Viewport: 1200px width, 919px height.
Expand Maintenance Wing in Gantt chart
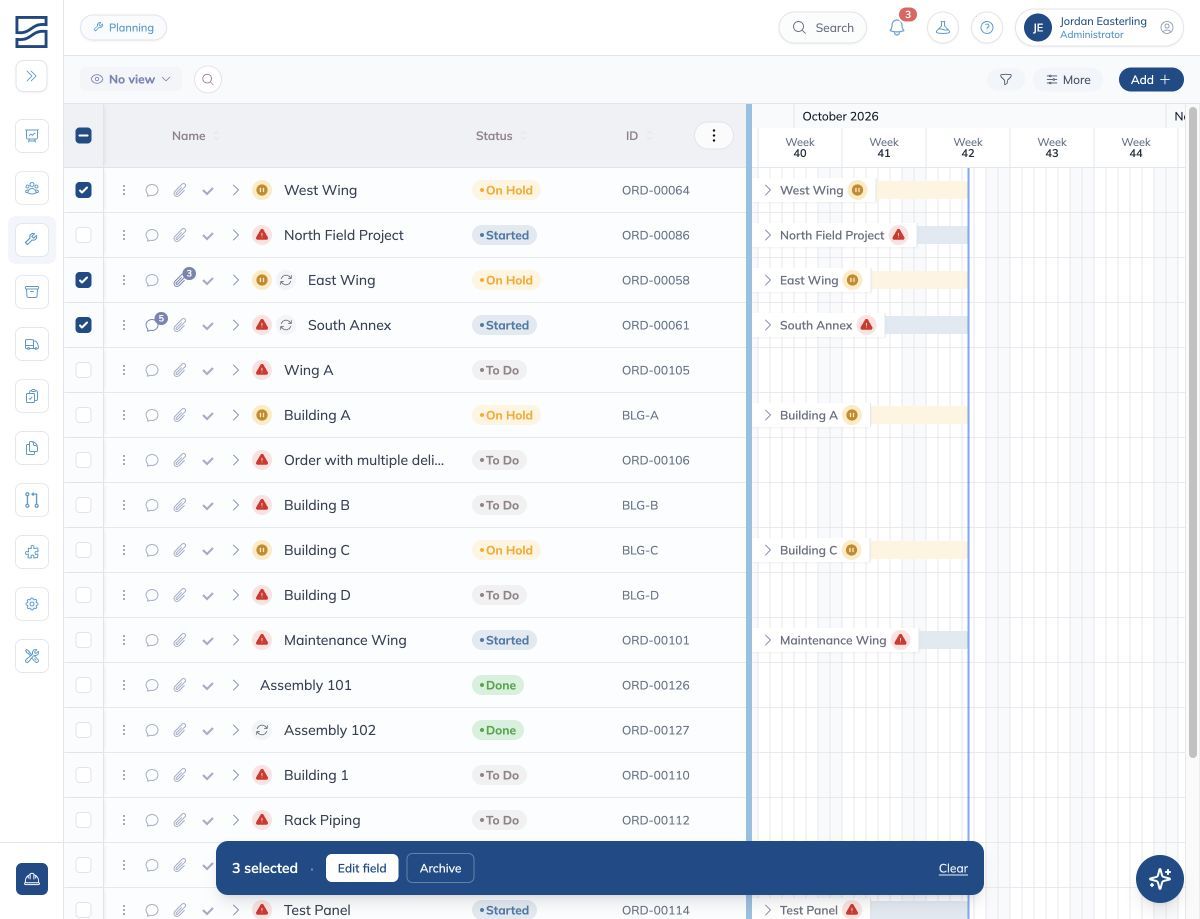767,640
